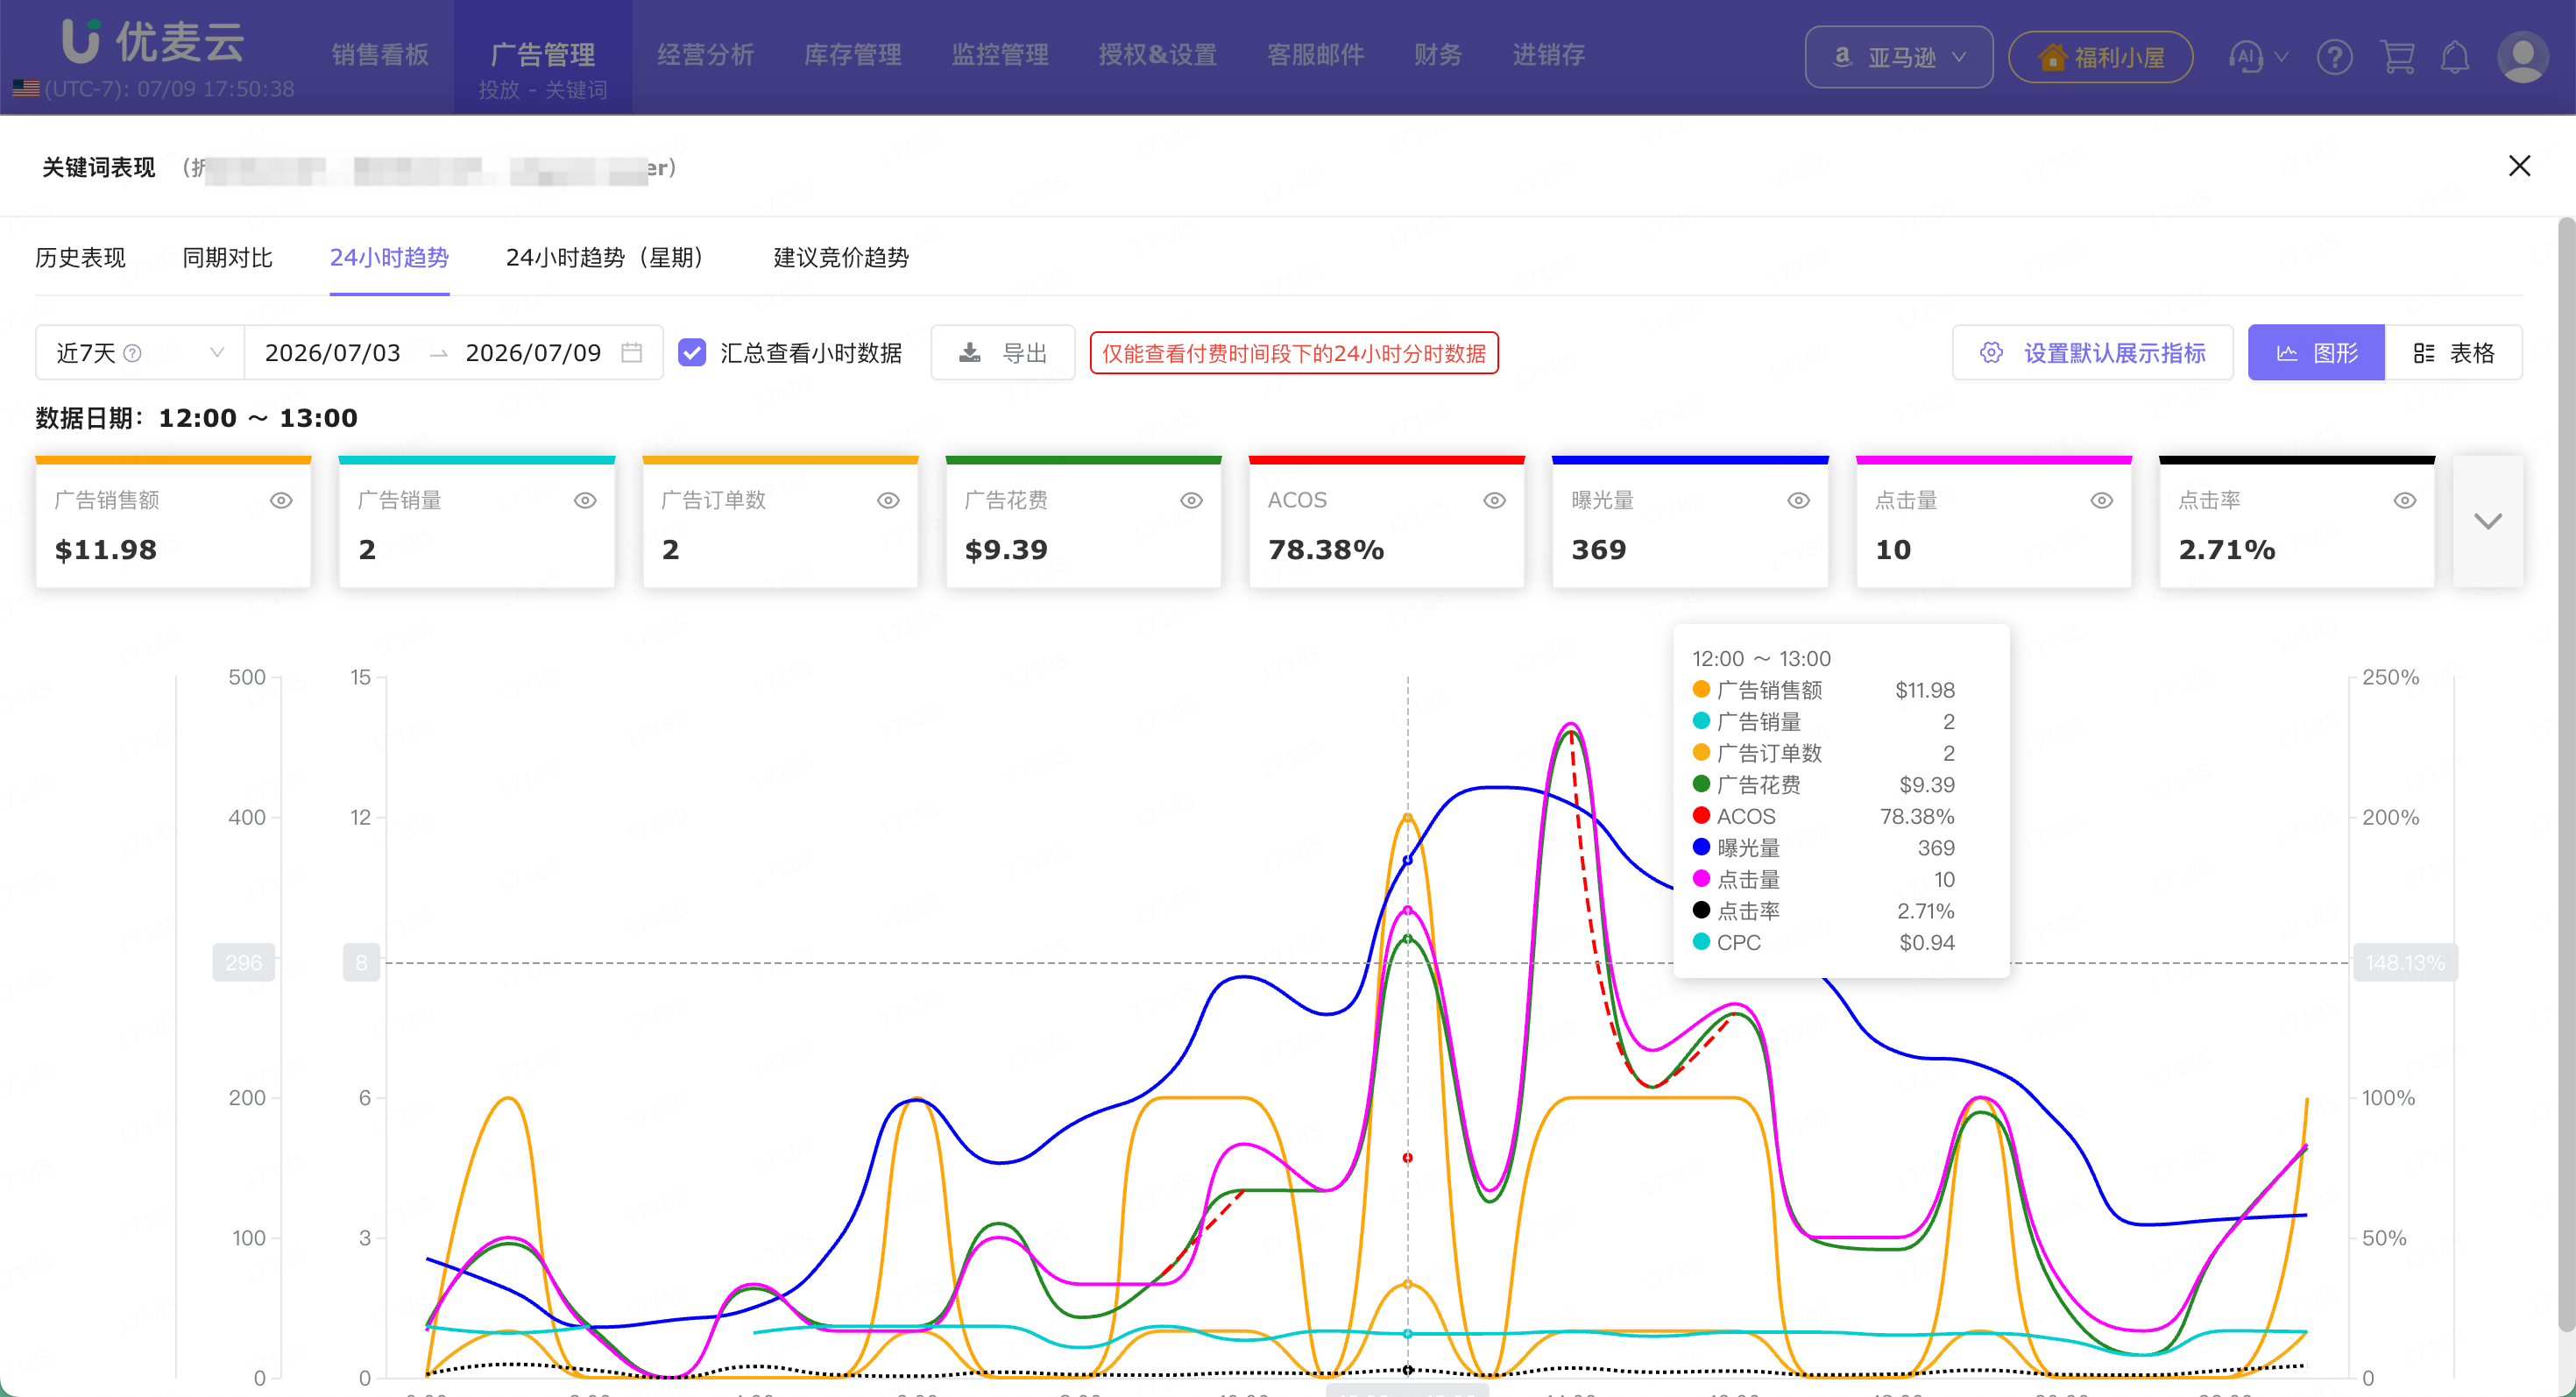Toggle 汇总查看小时数据 checkbox

pyautogui.click(x=692, y=352)
